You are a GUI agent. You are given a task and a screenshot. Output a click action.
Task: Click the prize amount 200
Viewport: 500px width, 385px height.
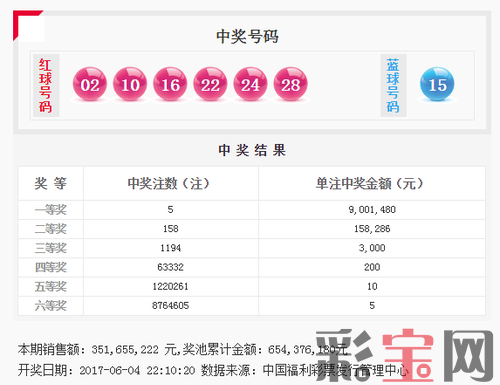pyautogui.click(x=372, y=267)
